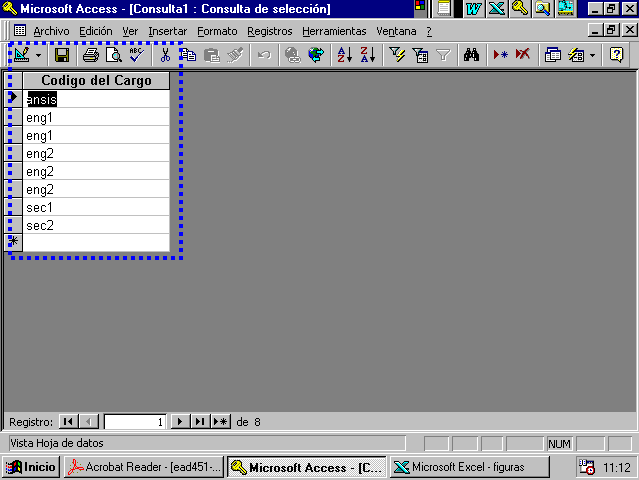Click the New Object toolbar icon
The width and height of the screenshot is (639, 480).
(576, 55)
